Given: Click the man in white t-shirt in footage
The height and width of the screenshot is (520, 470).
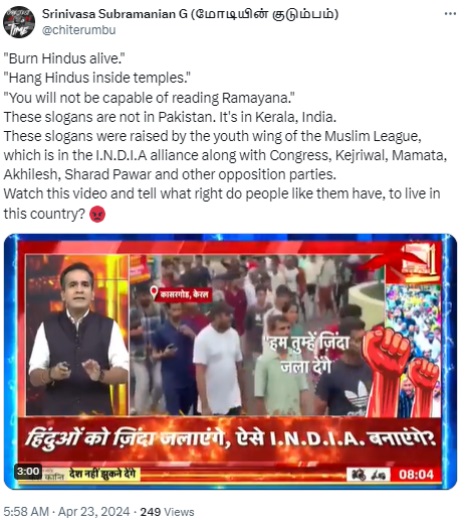Looking at the screenshot, I should (x=217, y=362).
